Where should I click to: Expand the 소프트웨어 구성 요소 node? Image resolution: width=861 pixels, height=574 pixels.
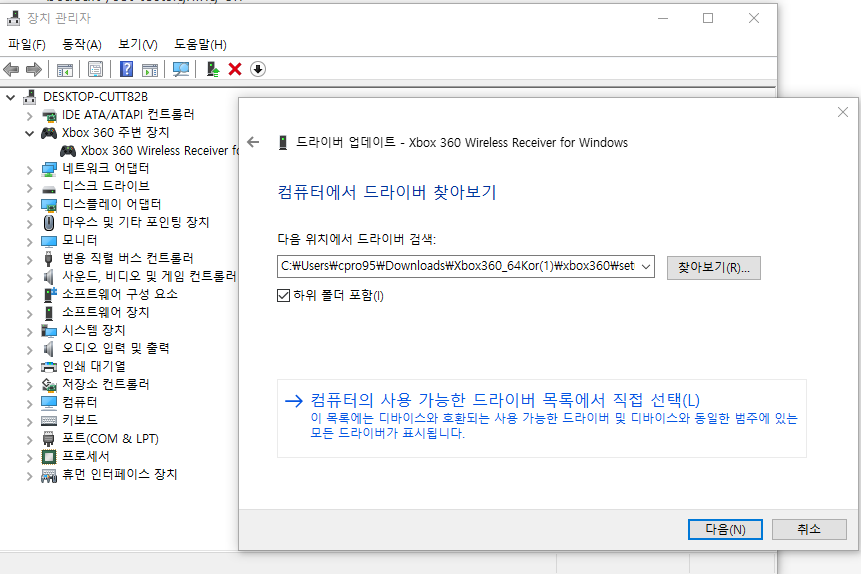tap(30, 295)
